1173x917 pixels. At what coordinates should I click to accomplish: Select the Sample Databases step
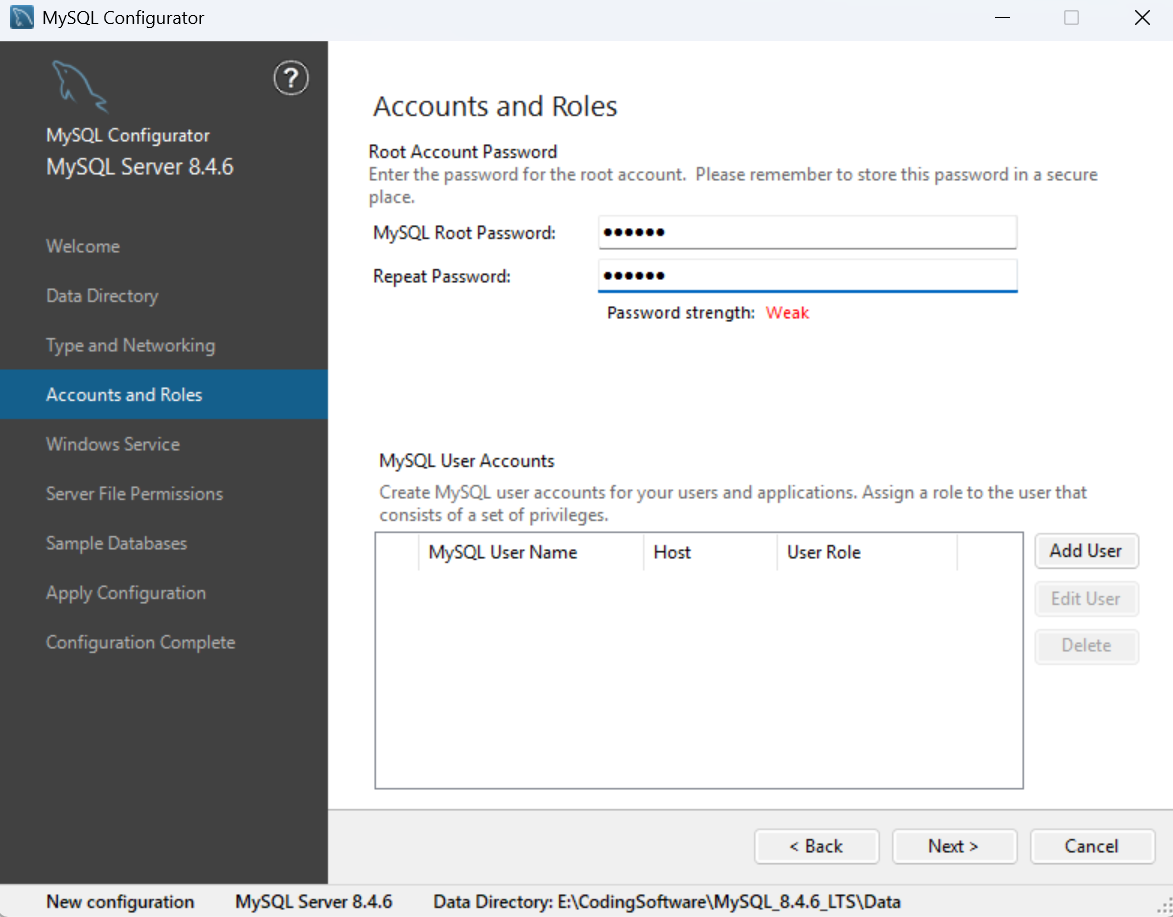[x=116, y=543]
